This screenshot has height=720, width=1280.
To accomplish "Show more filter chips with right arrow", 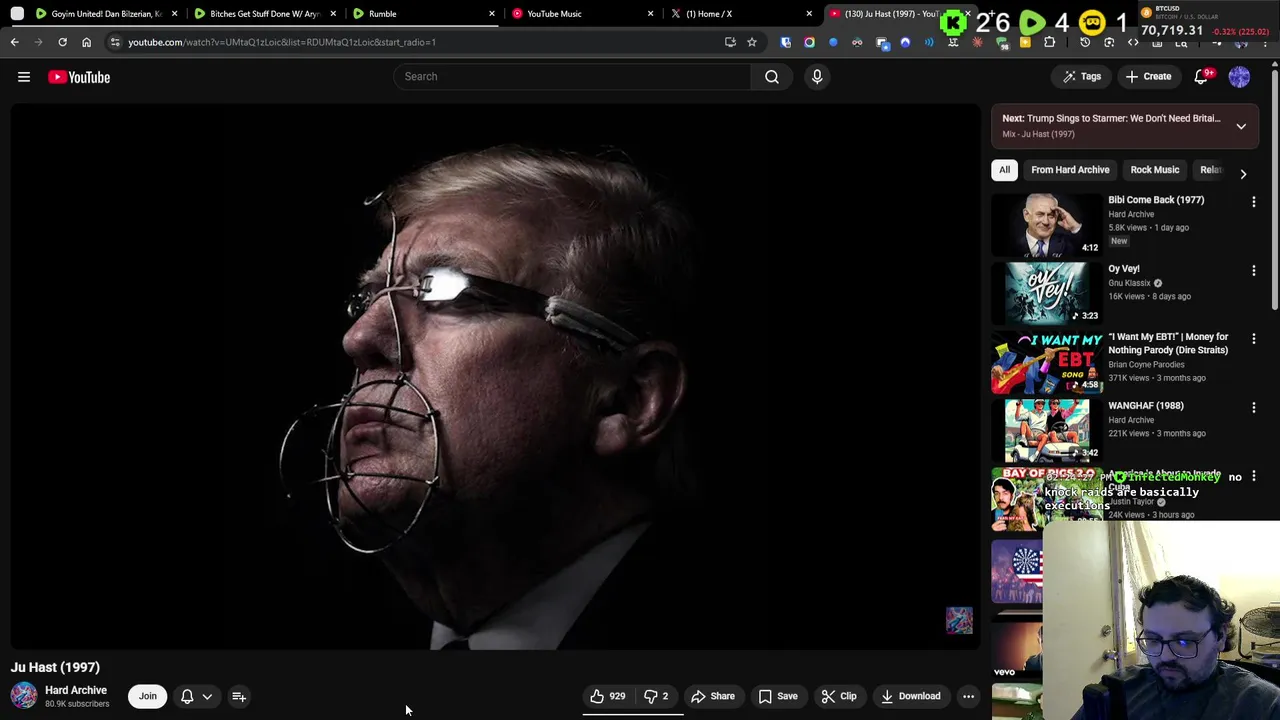I will tap(1243, 173).
